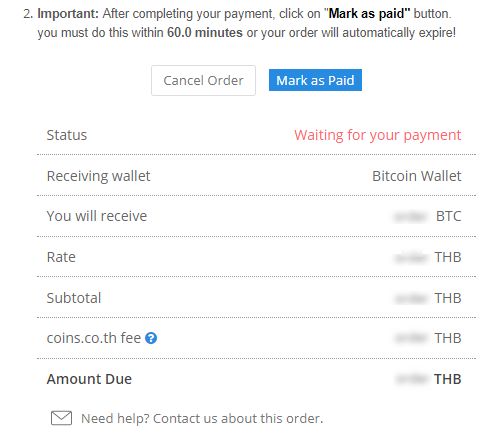Click the bold 60.0 minutes text
This screenshot has height=443, width=498.
[x=205, y=33]
